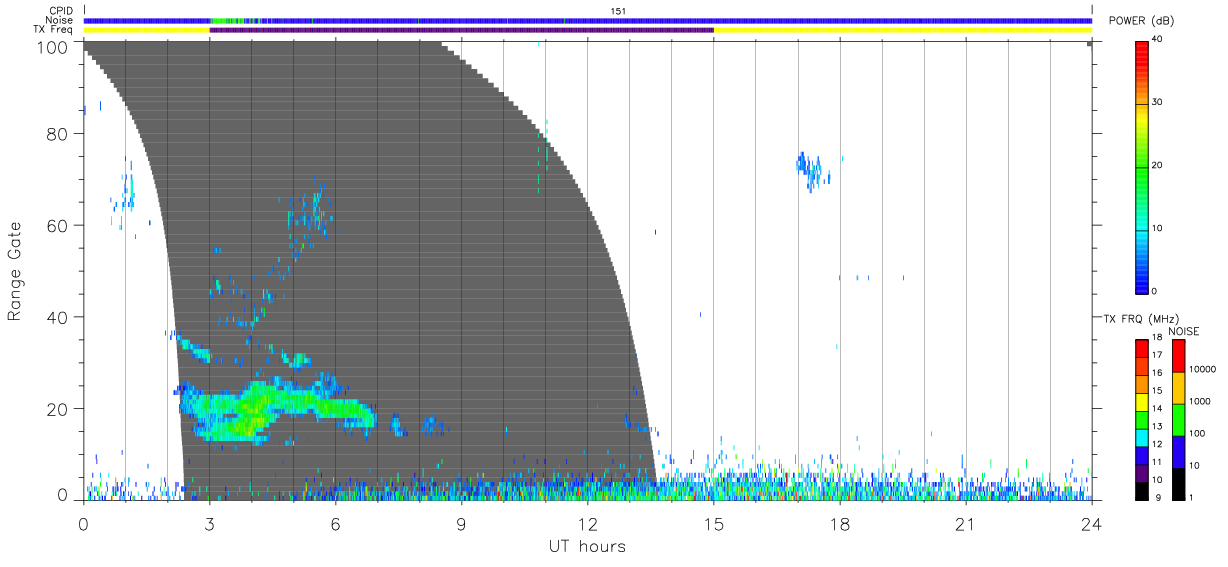
Task: Click the 30 tick on POWER colorbar
Action: pyautogui.click(x=1157, y=103)
